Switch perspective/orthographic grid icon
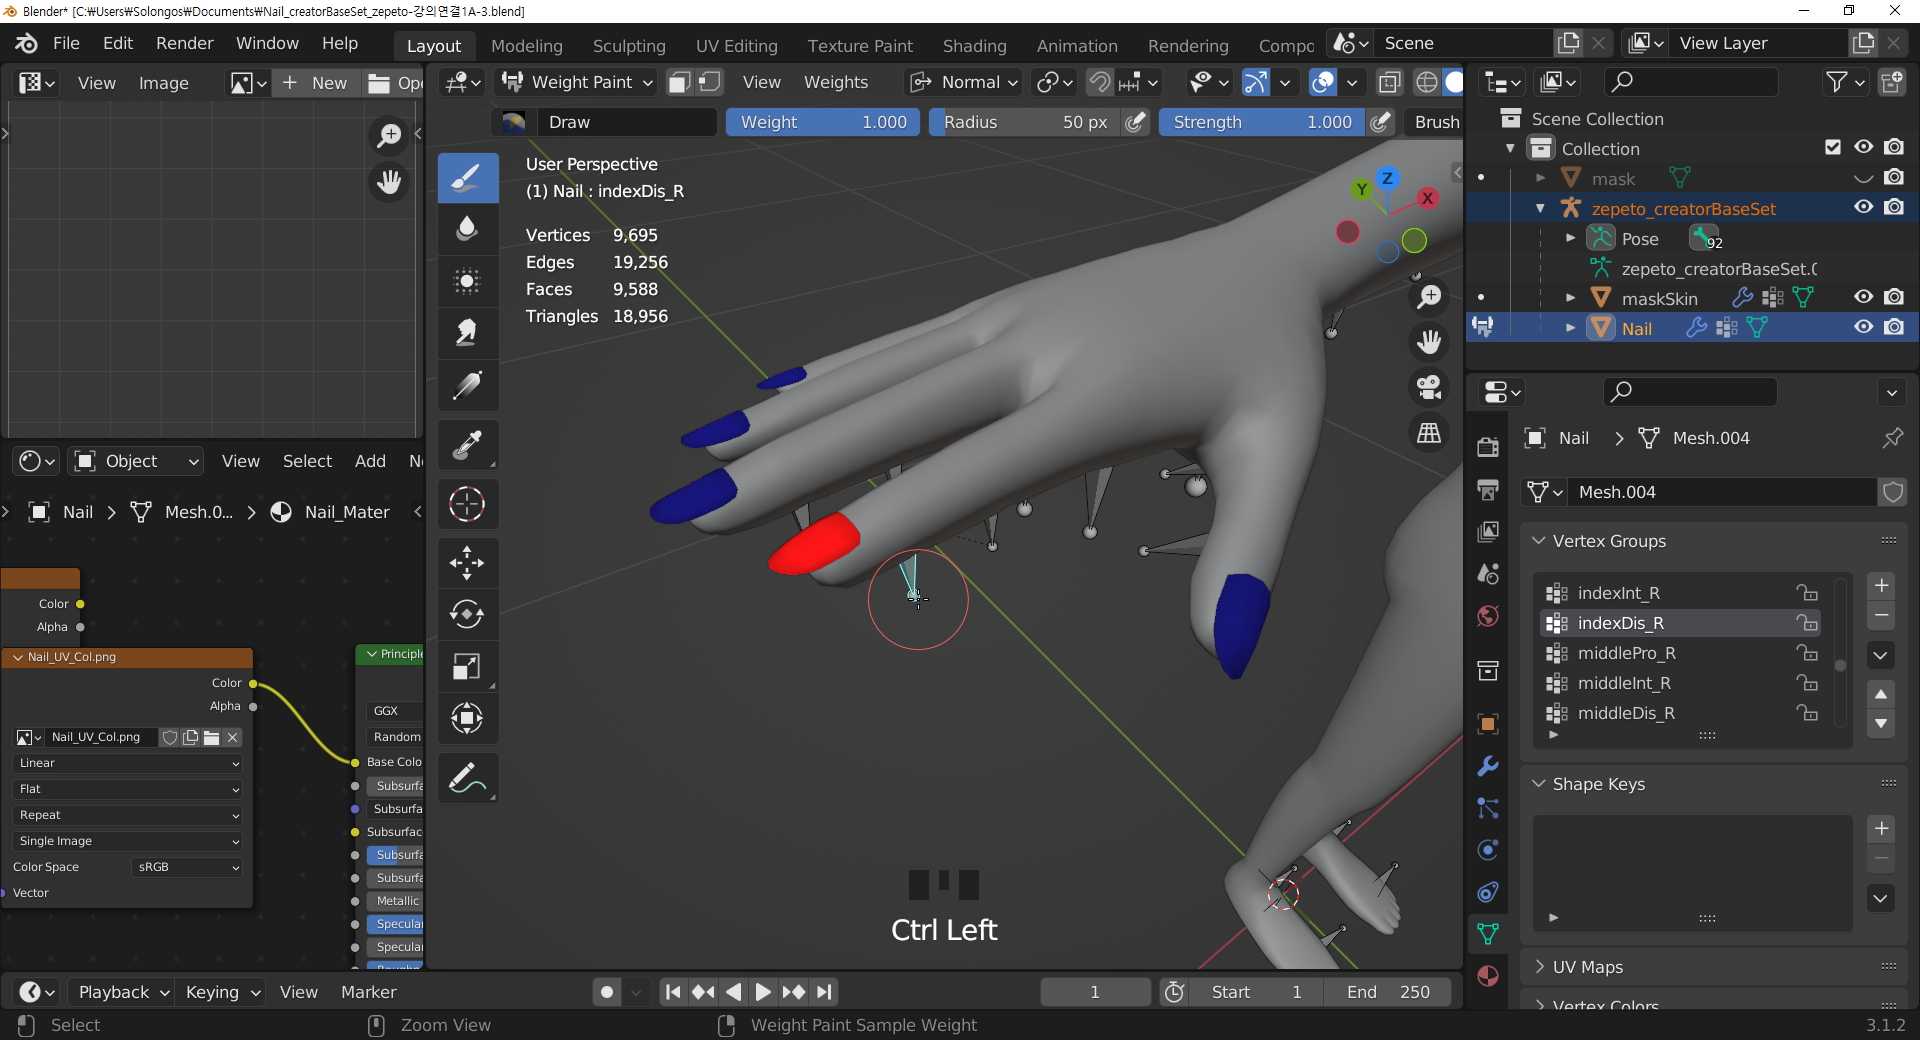This screenshot has height=1040, width=1920. click(1429, 432)
